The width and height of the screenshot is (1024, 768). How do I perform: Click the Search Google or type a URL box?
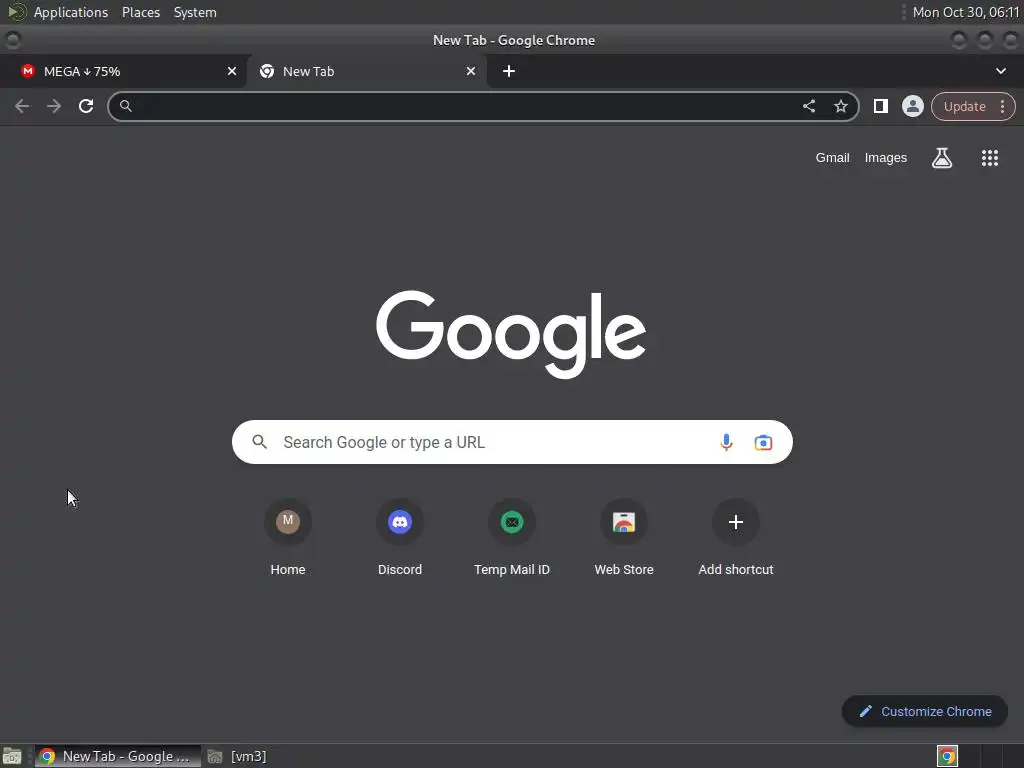(x=512, y=442)
